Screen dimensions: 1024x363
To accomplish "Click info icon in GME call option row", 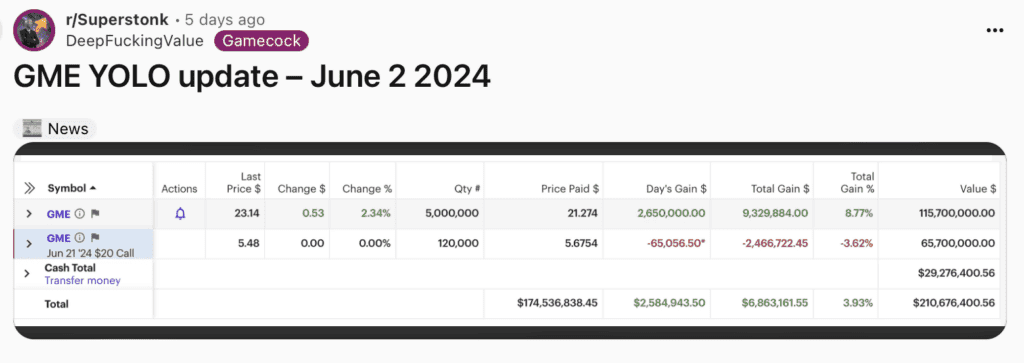I will pyautogui.click(x=80, y=238).
